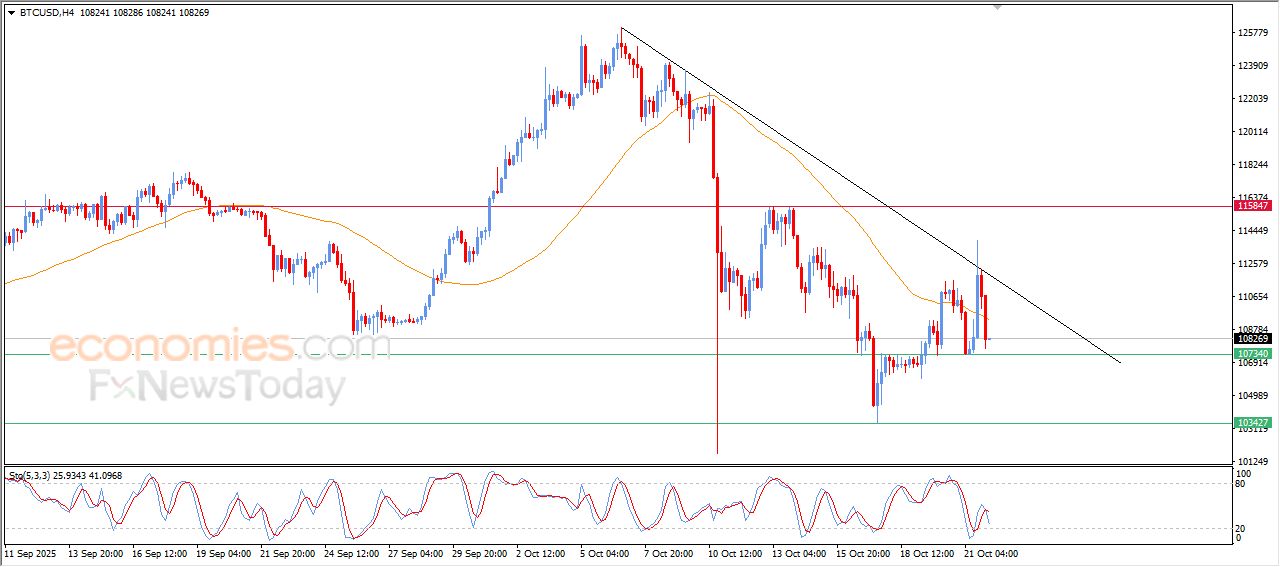Click the lower end of black trendline
Viewport: 1280px width, 567px height.
[x=1119, y=361]
